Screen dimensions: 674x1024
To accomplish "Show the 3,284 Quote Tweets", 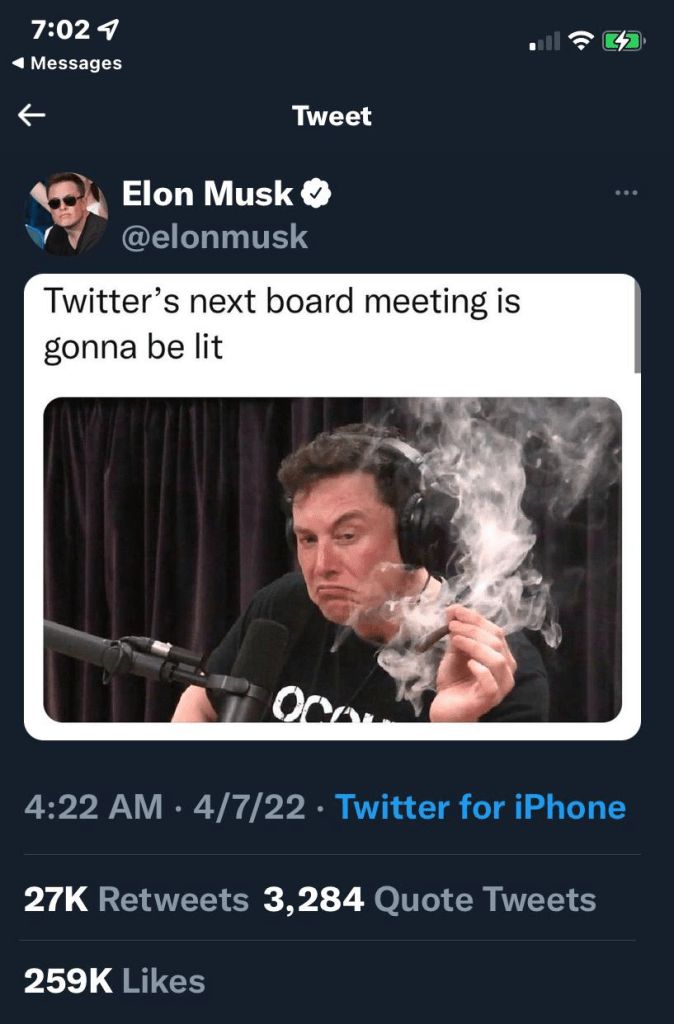I will click(x=430, y=899).
